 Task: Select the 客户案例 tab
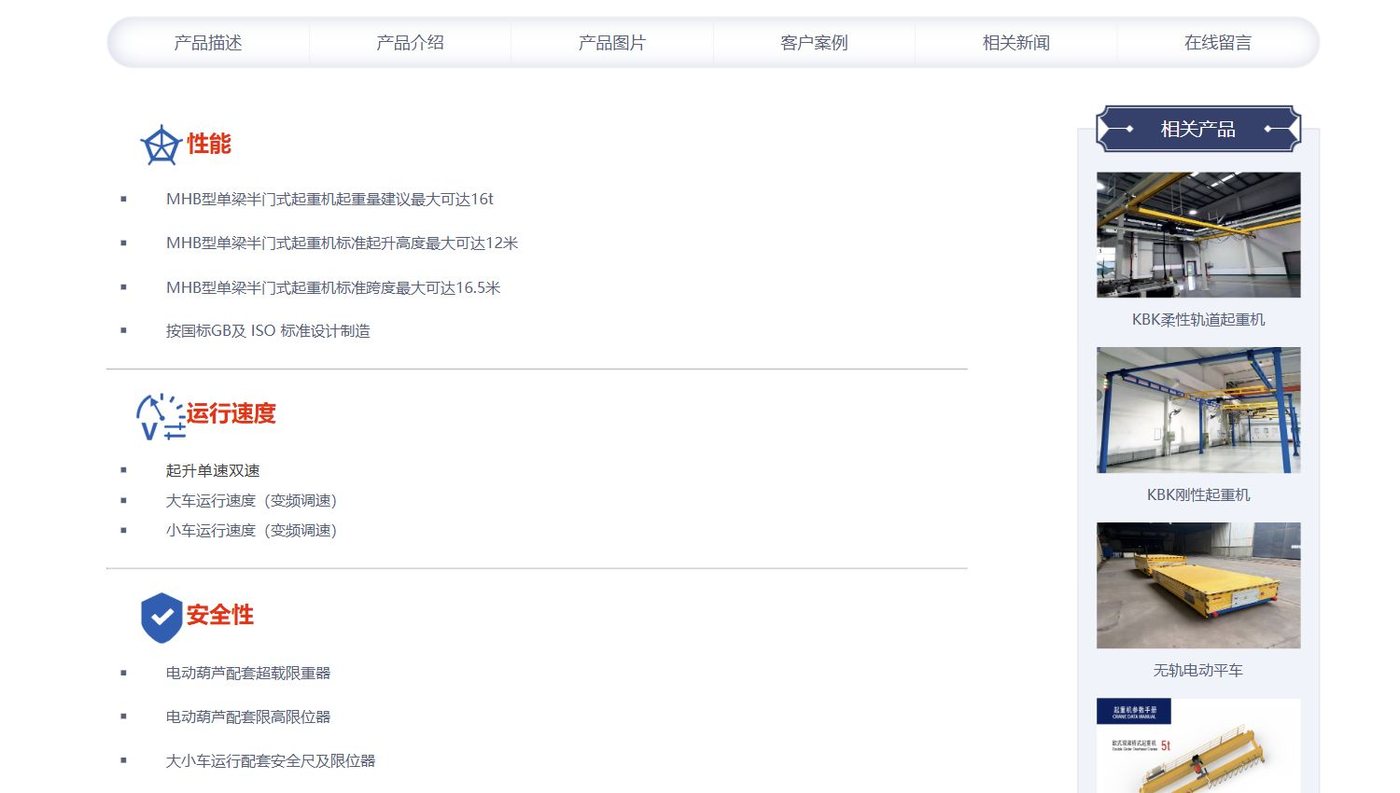click(814, 43)
